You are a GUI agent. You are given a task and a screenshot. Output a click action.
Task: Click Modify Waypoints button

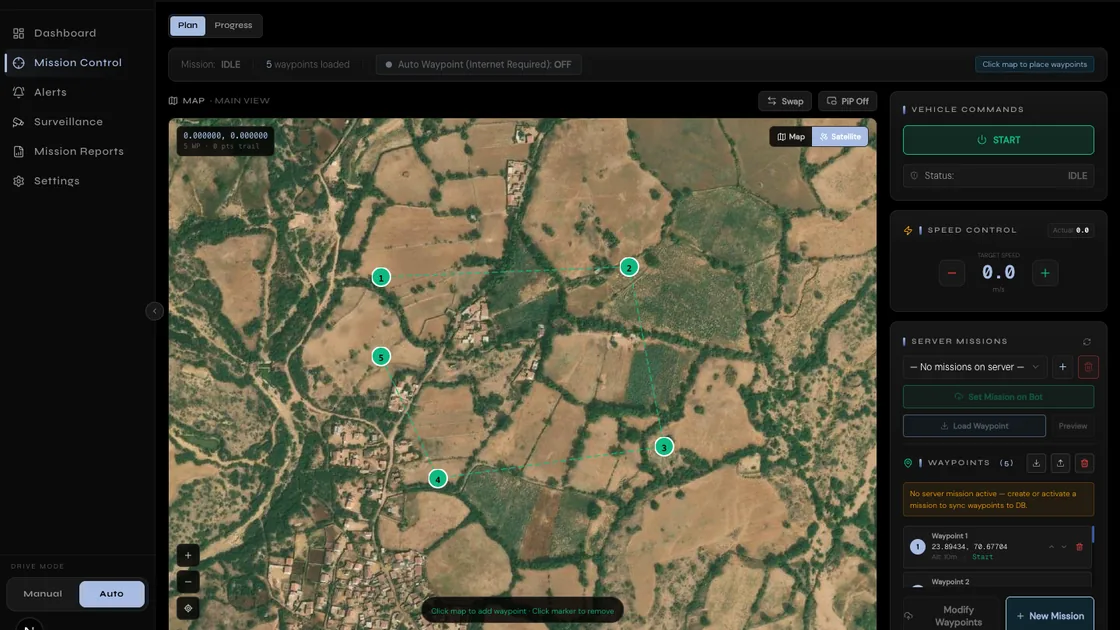(x=952, y=616)
